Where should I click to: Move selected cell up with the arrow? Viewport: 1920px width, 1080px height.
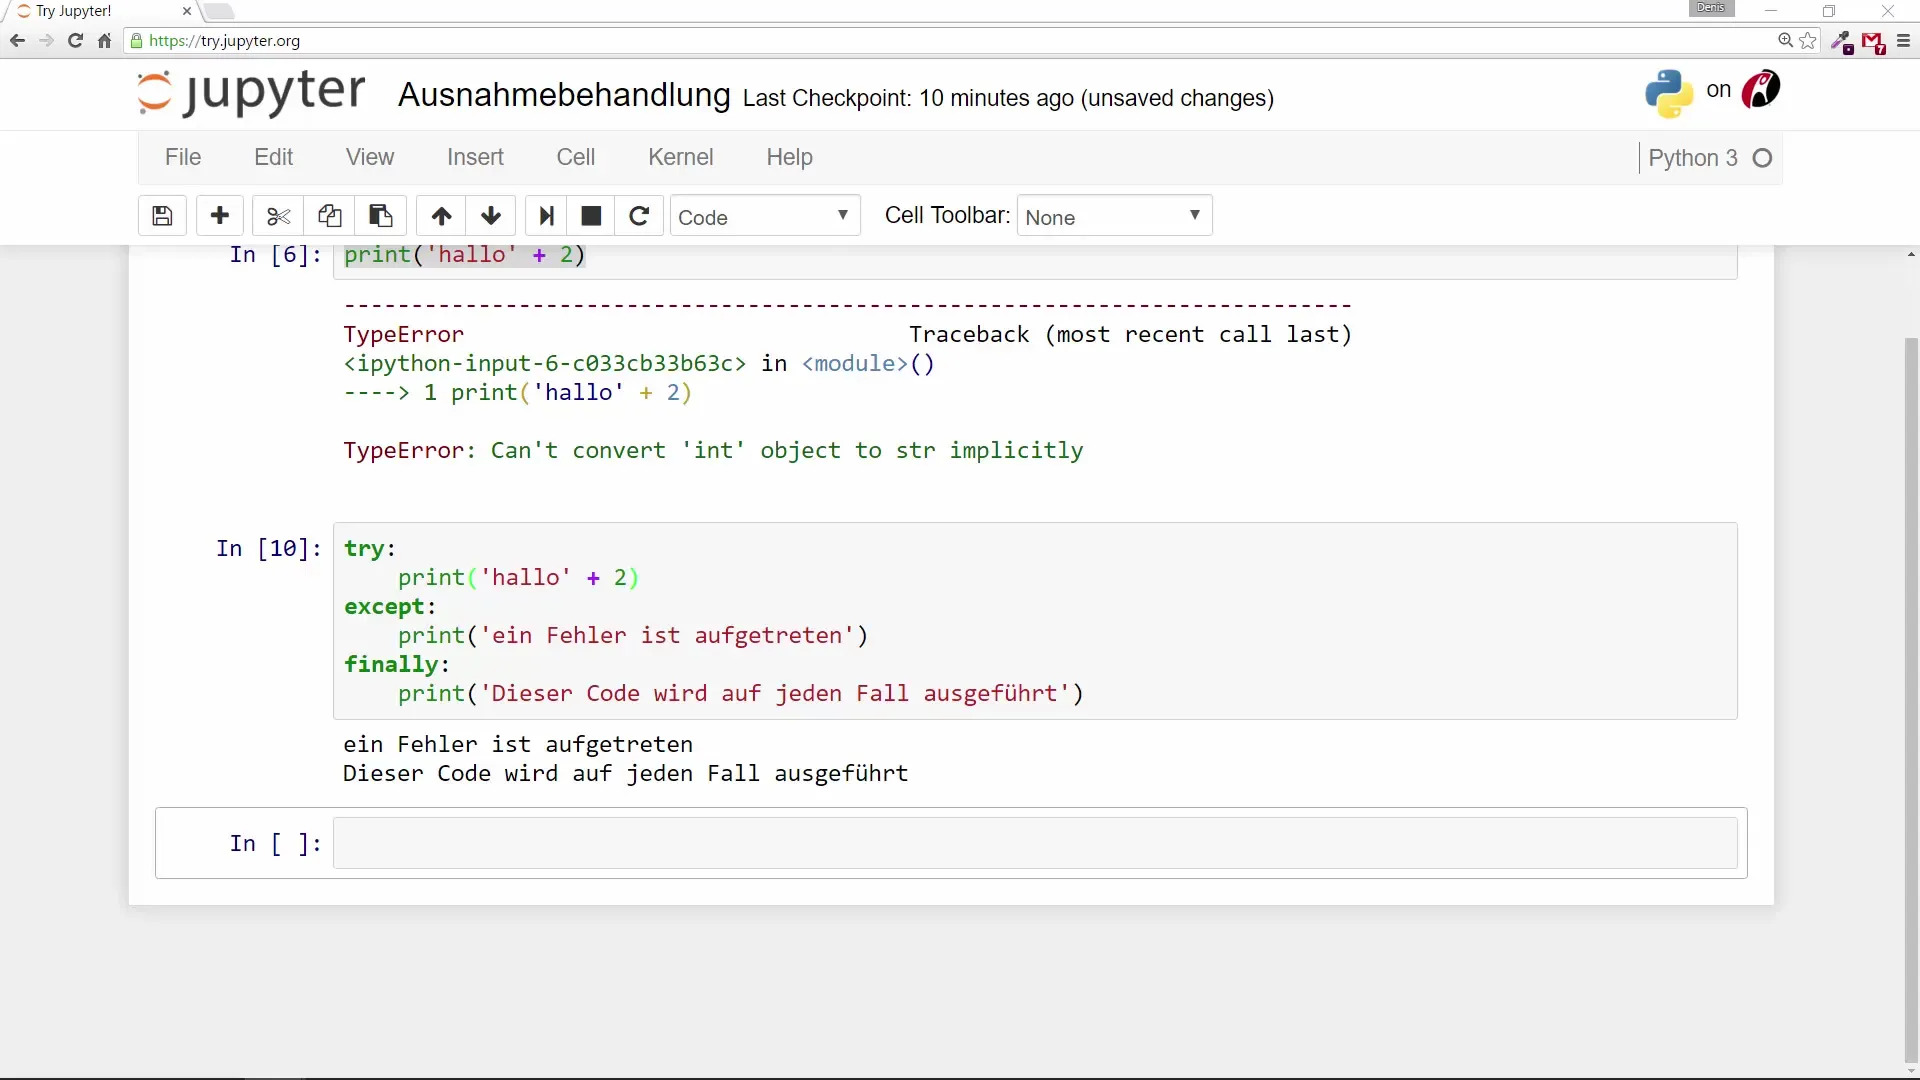(441, 216)
